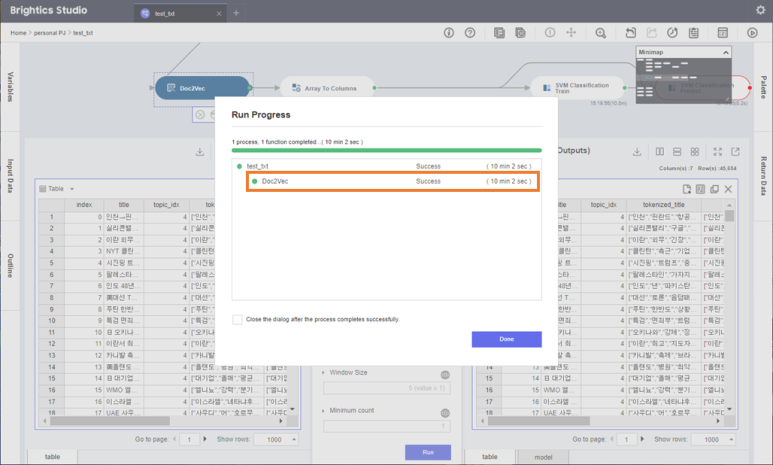Screen dimensions: 773x465
Task: Open the Return Data side panel
Action: 763,176
